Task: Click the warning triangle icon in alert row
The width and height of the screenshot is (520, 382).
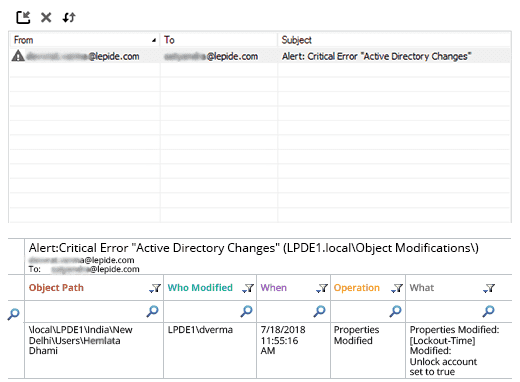Action: click(18, 56)
